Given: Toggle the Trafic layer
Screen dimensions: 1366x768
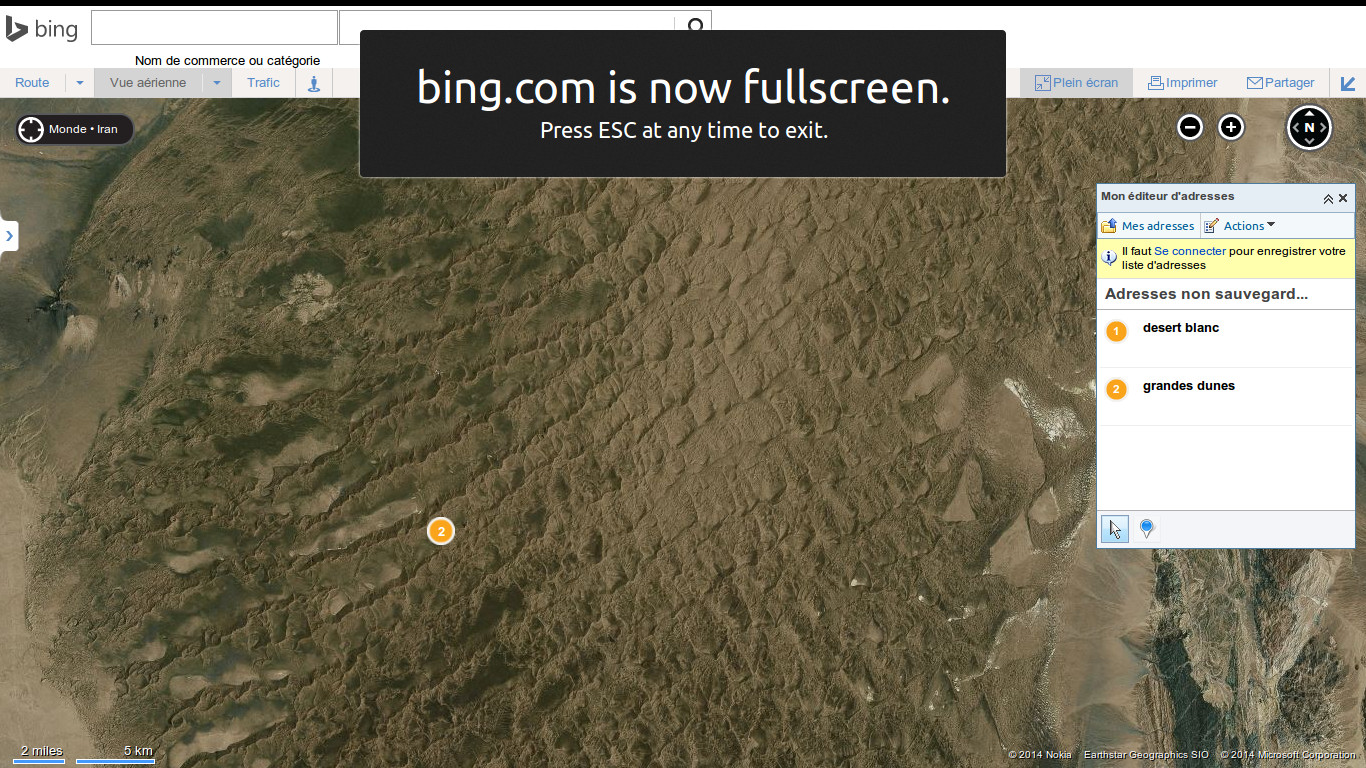Looking at the screenshot, I should pyautogui.click(x=264, y=83).
